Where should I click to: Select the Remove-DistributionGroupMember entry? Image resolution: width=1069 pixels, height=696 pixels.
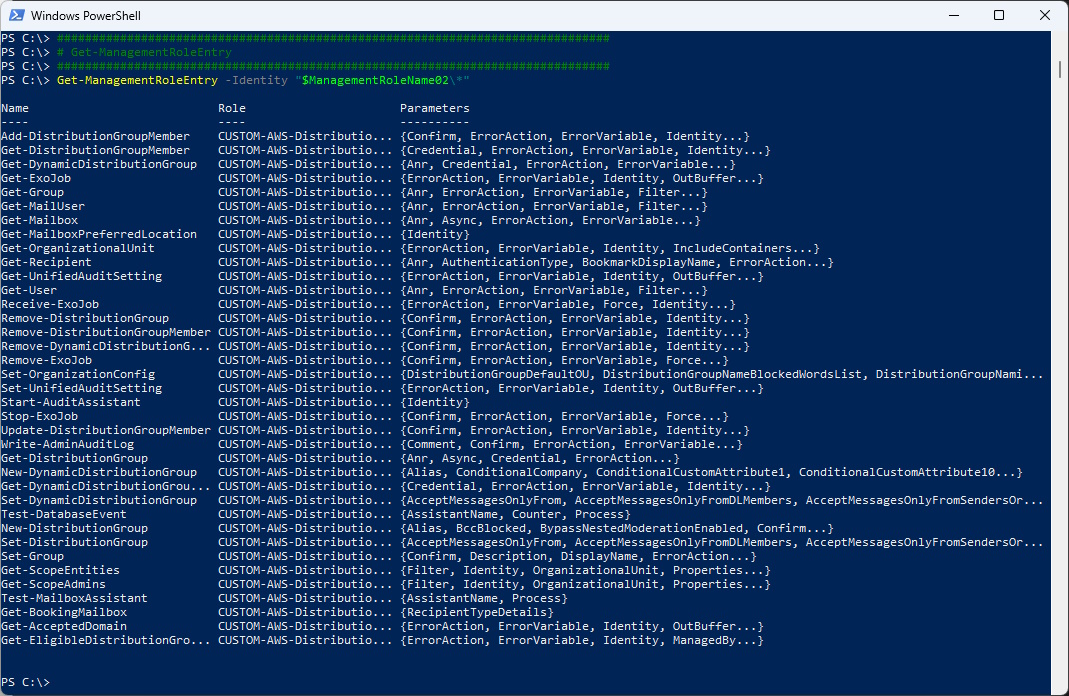[x=106, y=332]
